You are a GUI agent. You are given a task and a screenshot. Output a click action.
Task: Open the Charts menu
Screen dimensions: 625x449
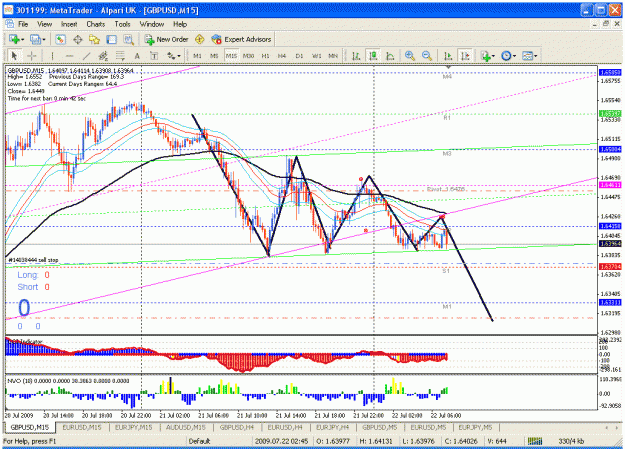[x=96, y=24]
